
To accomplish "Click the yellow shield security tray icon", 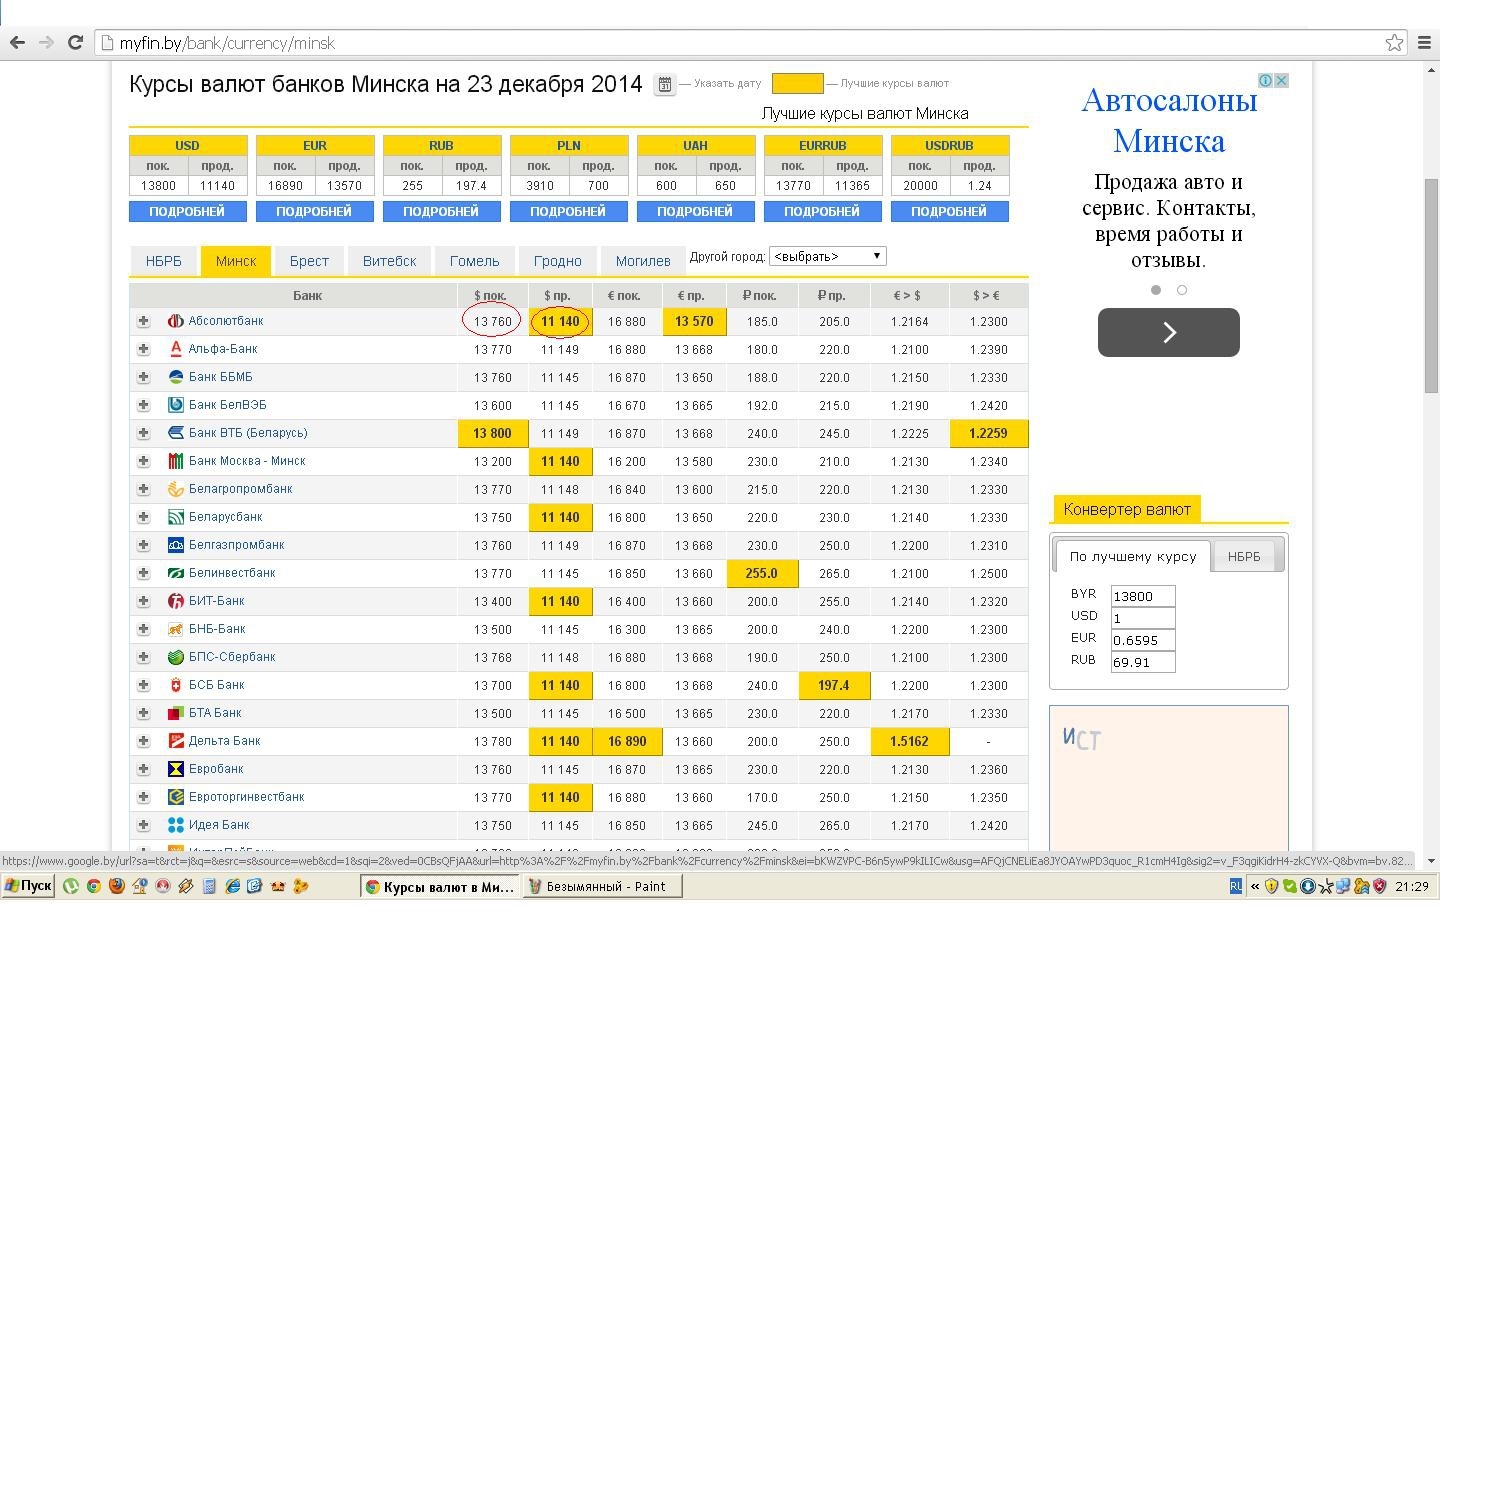I will click(x=1271, y=886).
